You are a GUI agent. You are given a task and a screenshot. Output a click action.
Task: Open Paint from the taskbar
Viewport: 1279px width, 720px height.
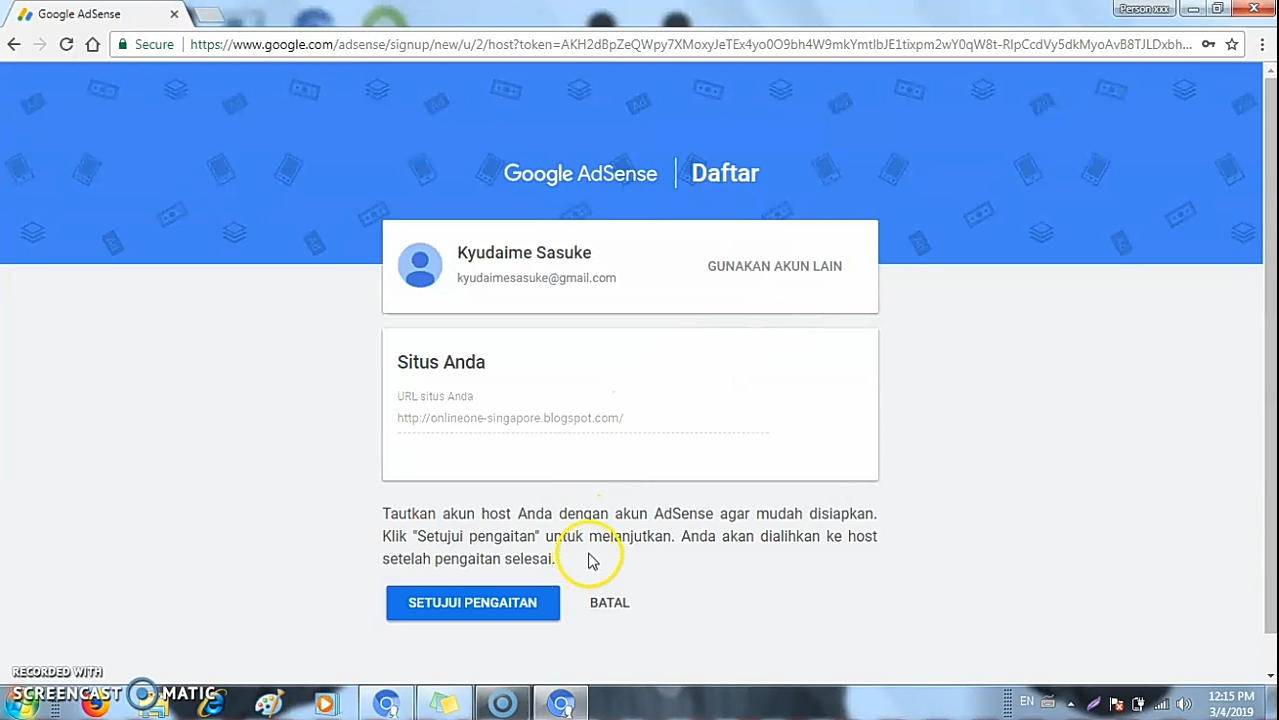click(269, 704)
